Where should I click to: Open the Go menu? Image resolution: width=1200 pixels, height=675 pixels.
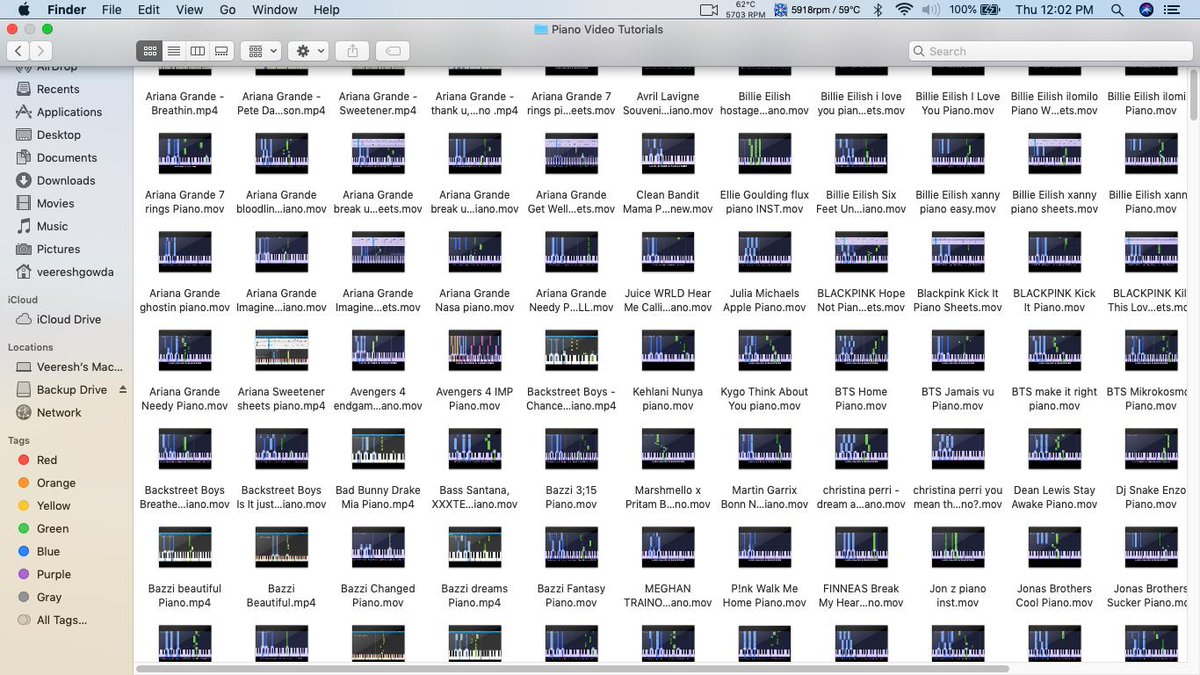pos(228,10)
